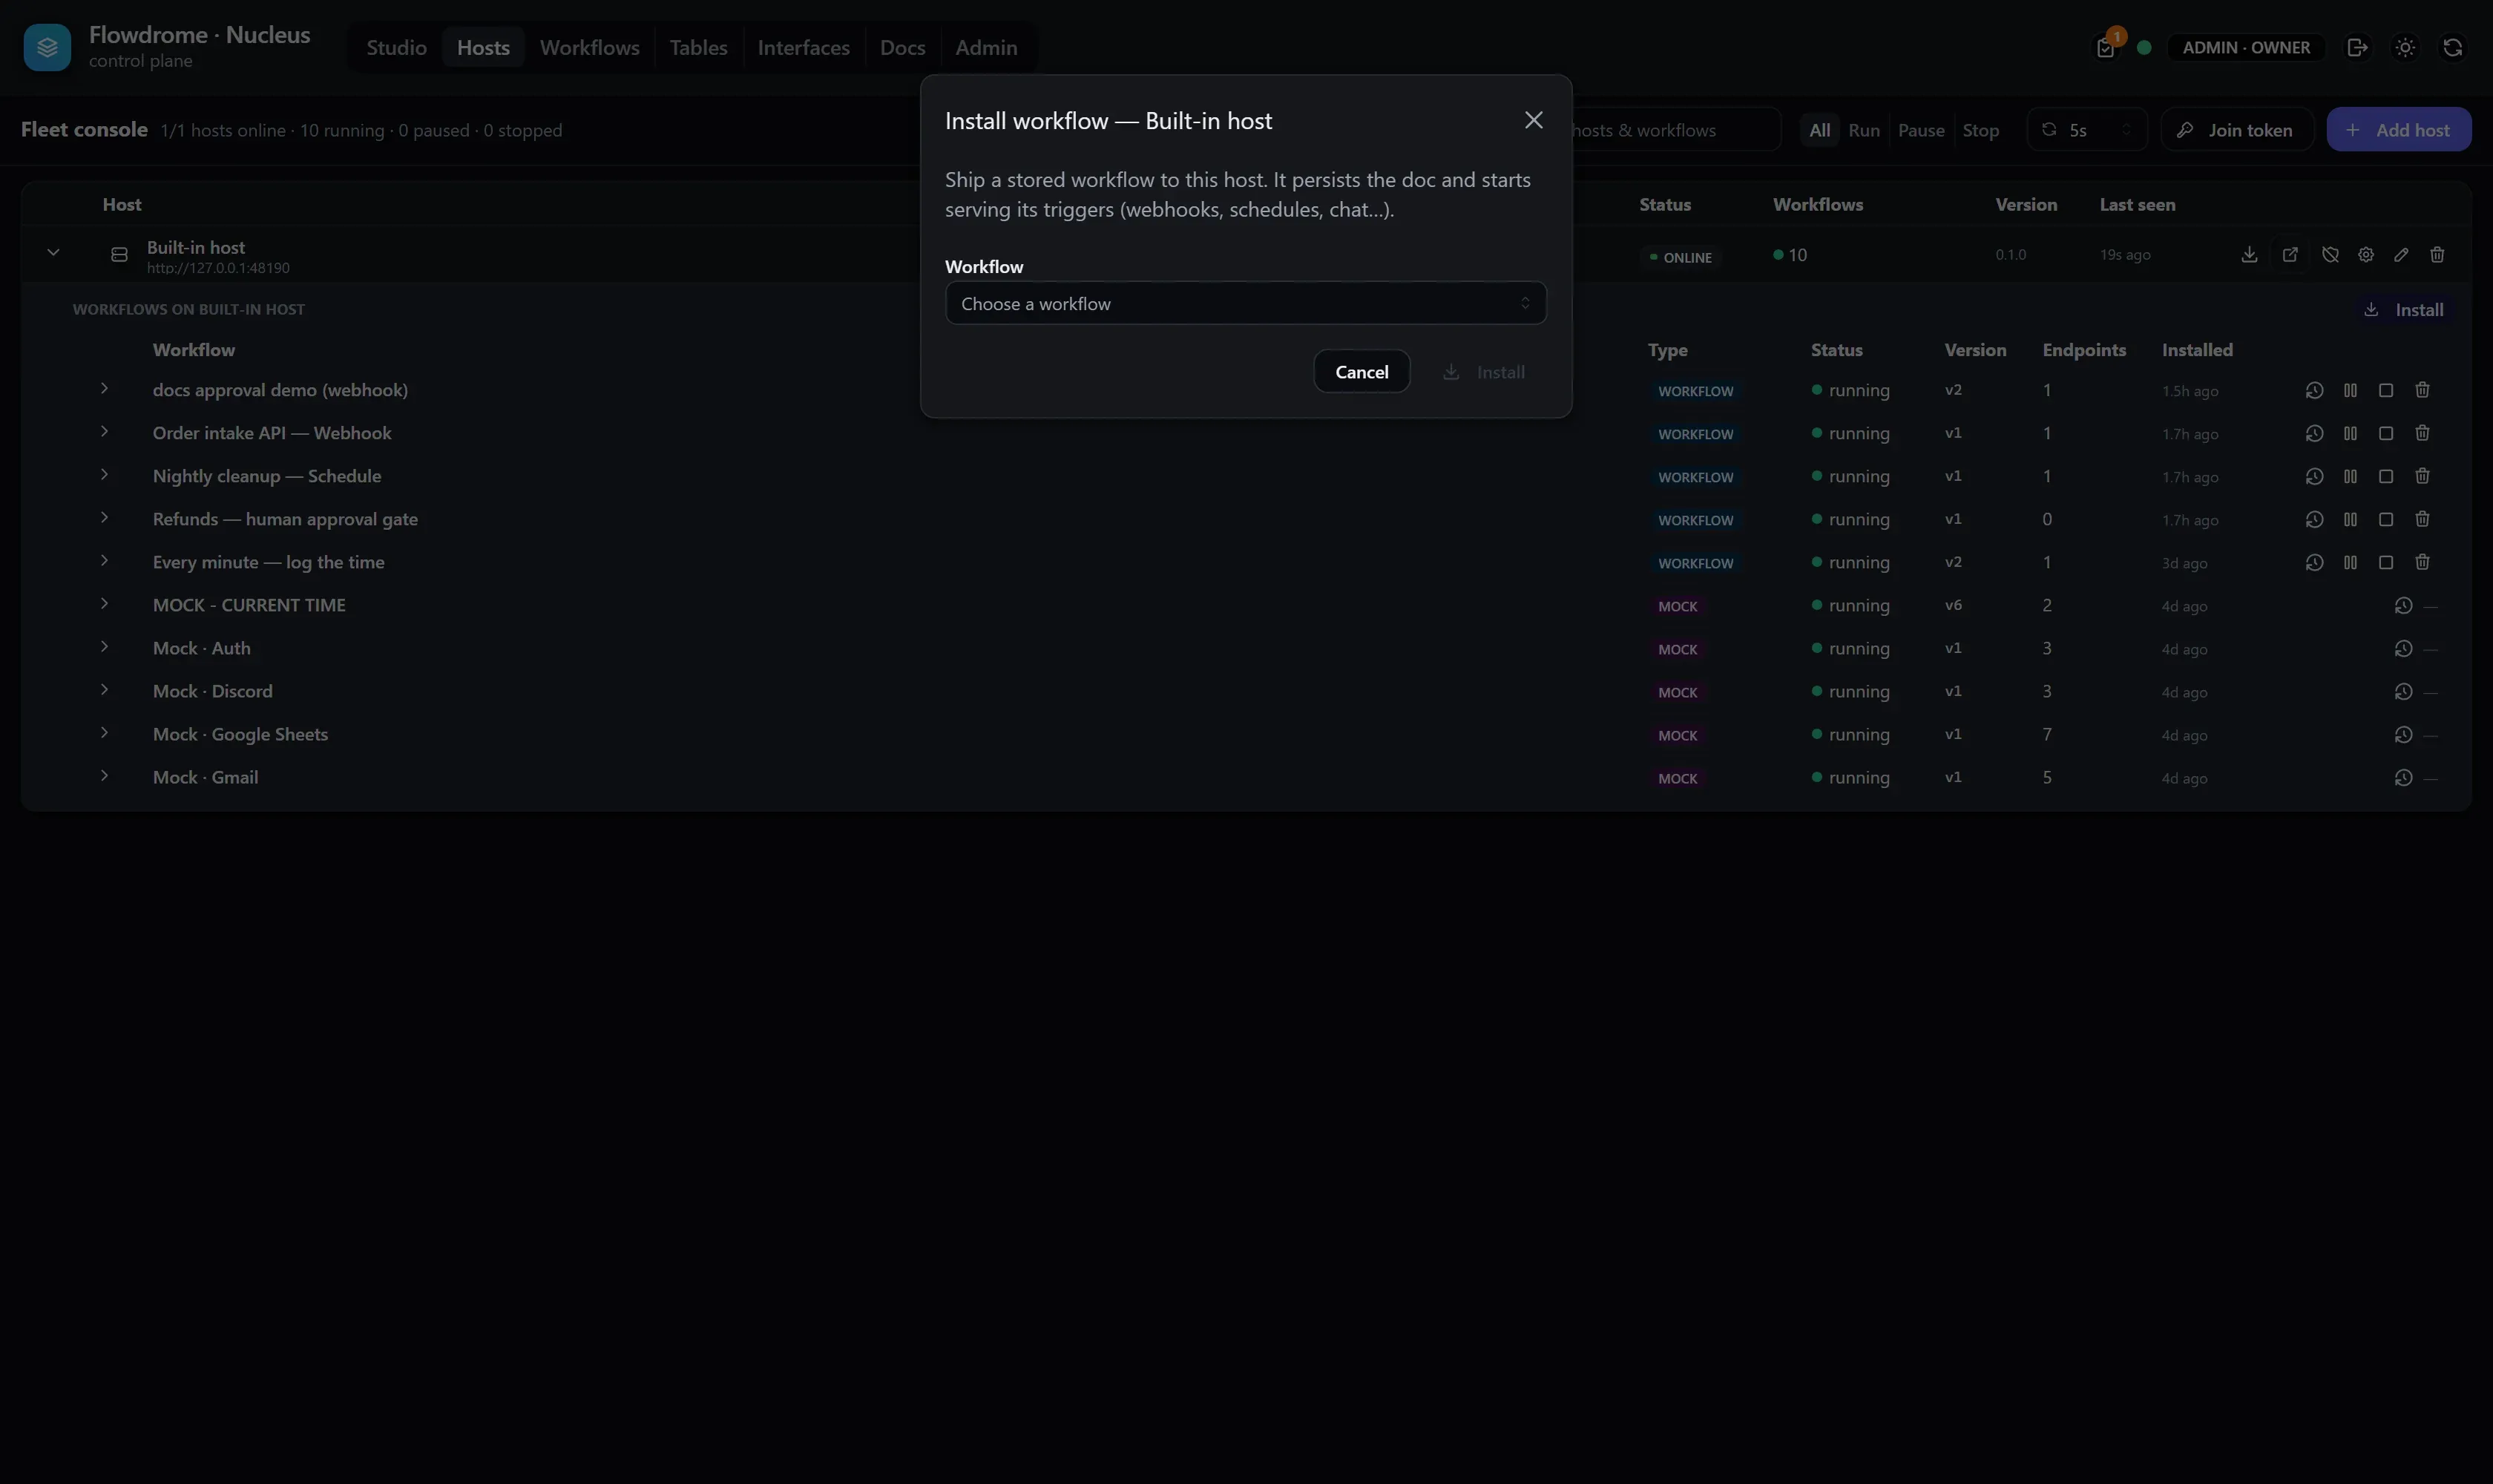Delete the Refunds human approval gate workflow

click(2422, 519)
